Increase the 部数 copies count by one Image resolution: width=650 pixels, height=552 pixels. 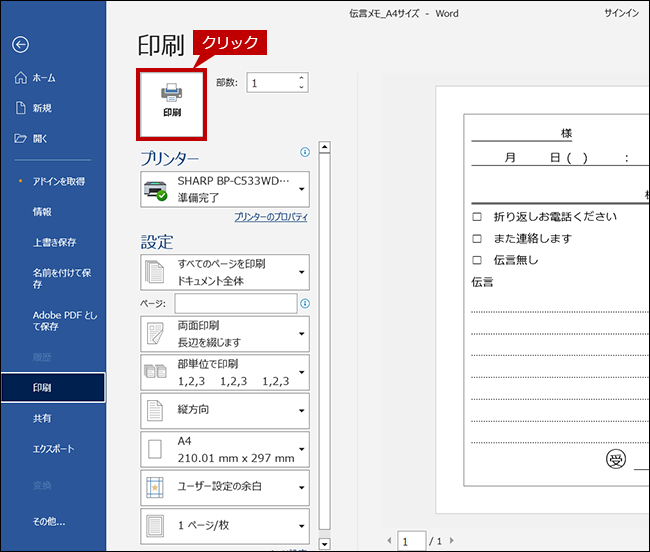[302, 78]
